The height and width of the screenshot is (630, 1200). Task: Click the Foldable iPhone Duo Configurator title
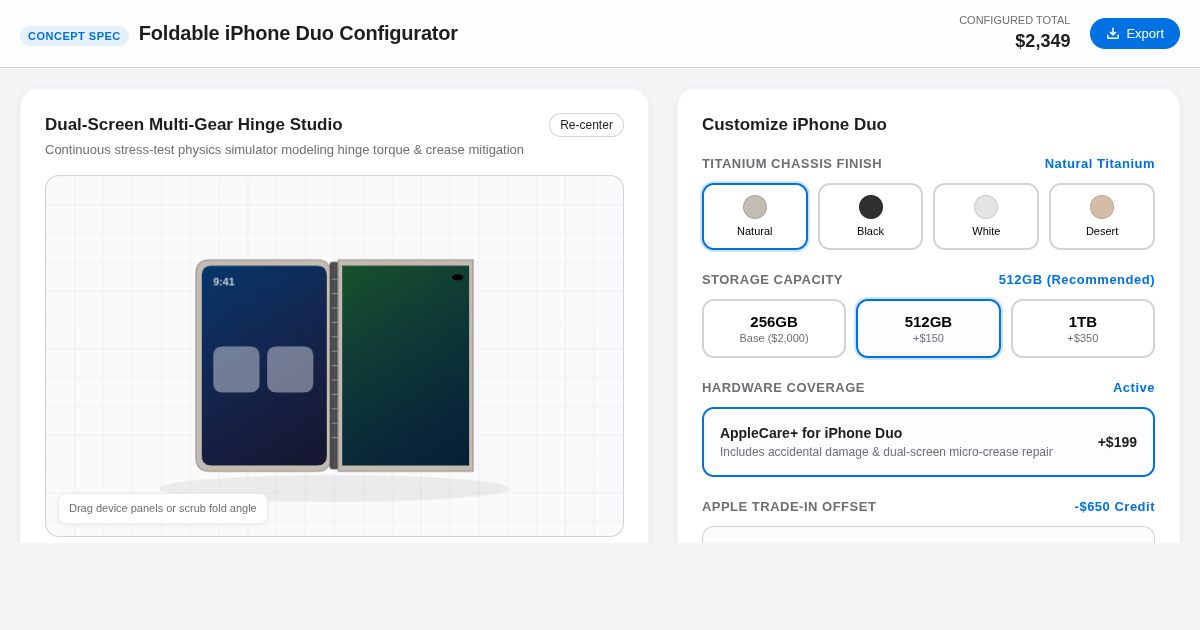(x=298, y=33)
